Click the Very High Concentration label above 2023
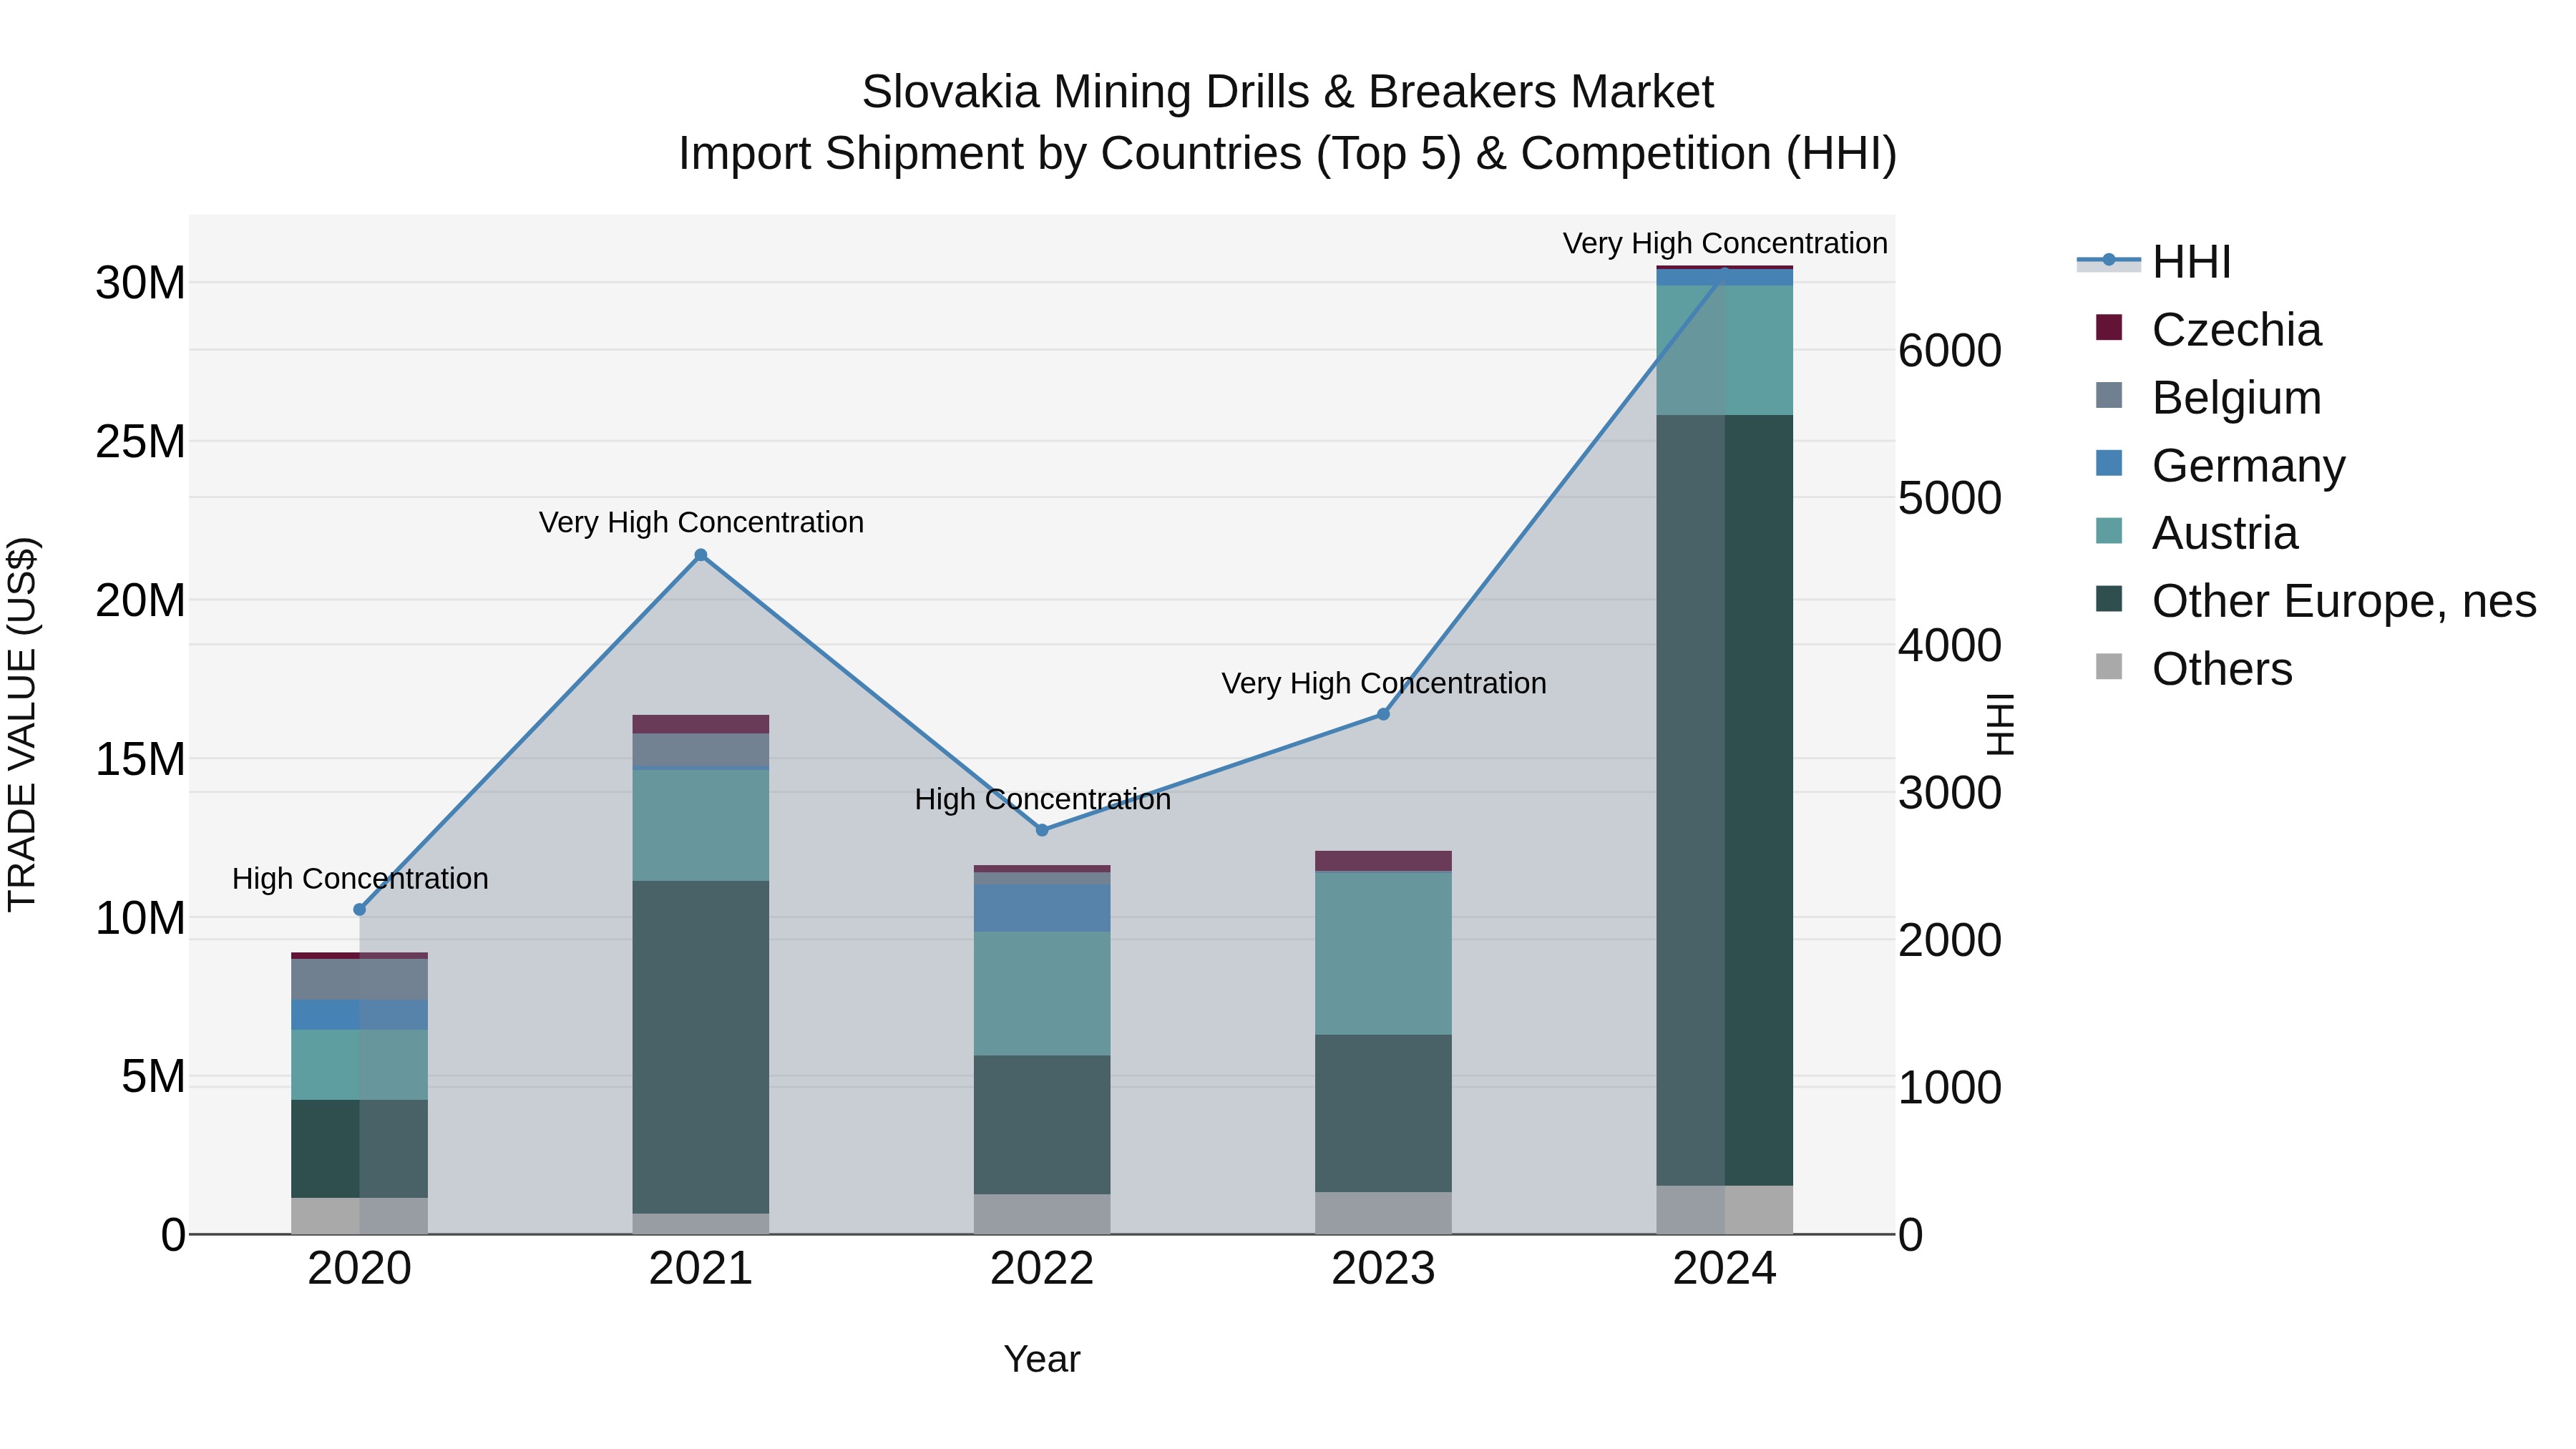The image size is (2576, 1449). pos(1383,683)
